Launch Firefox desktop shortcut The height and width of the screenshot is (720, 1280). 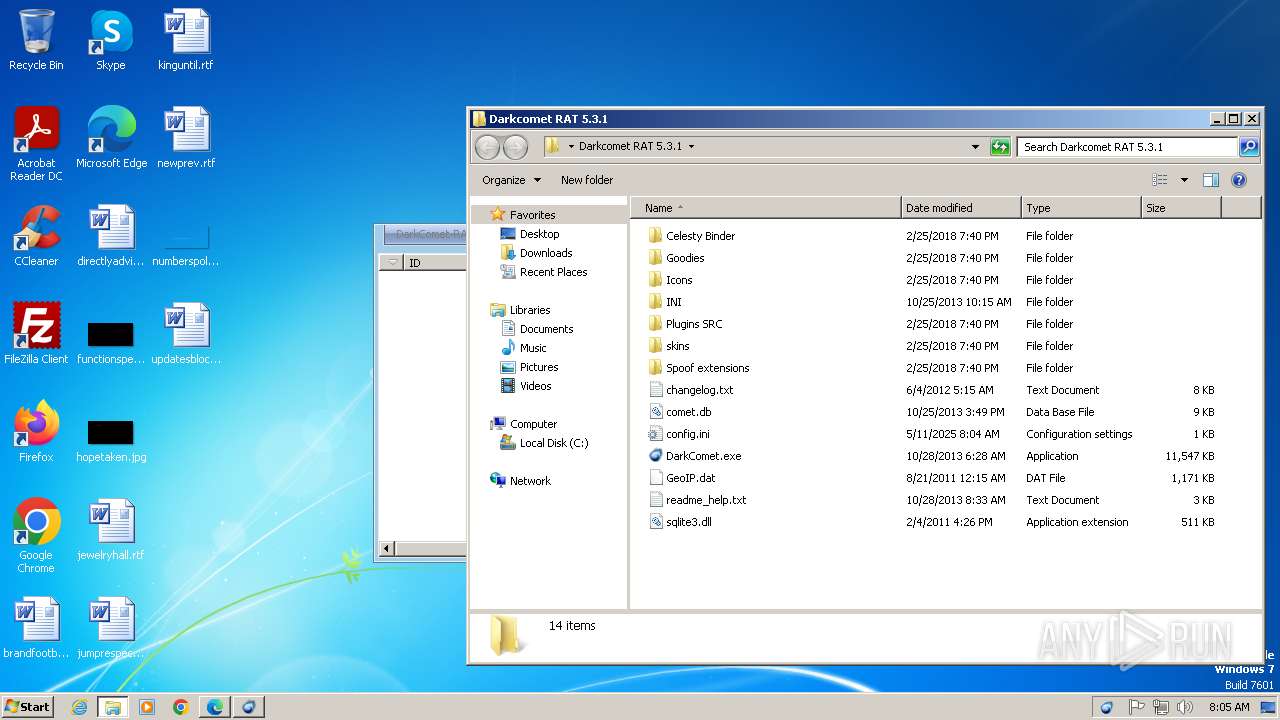(36, 432)
